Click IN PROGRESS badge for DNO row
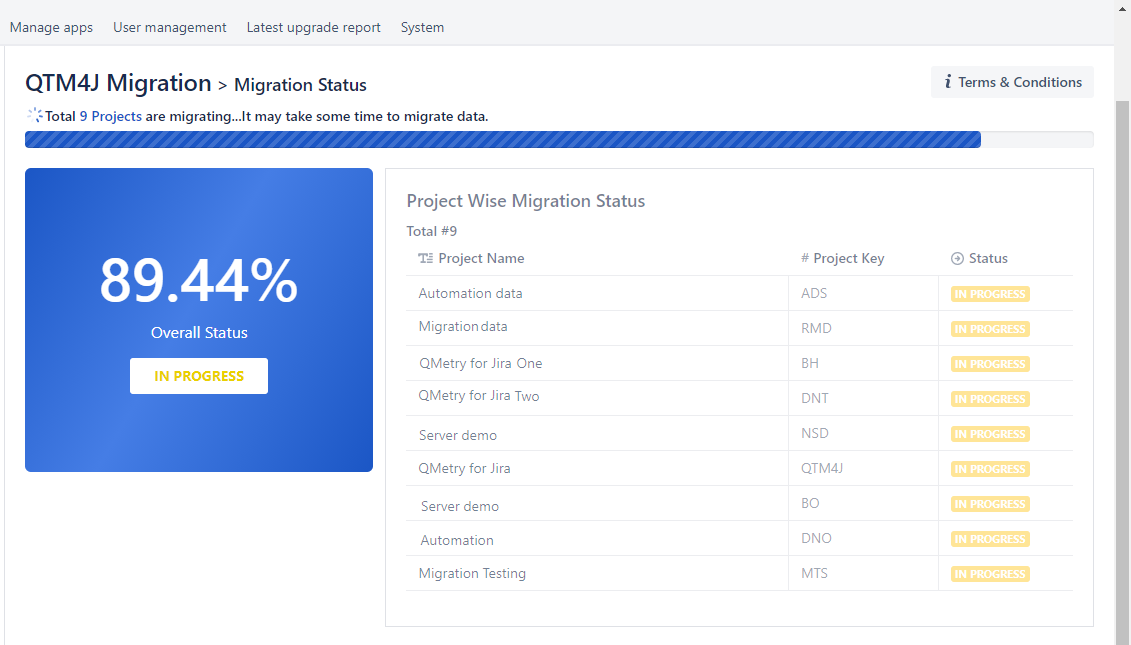This screenshot has height=645, width=1131. click(x=990, y=539)
